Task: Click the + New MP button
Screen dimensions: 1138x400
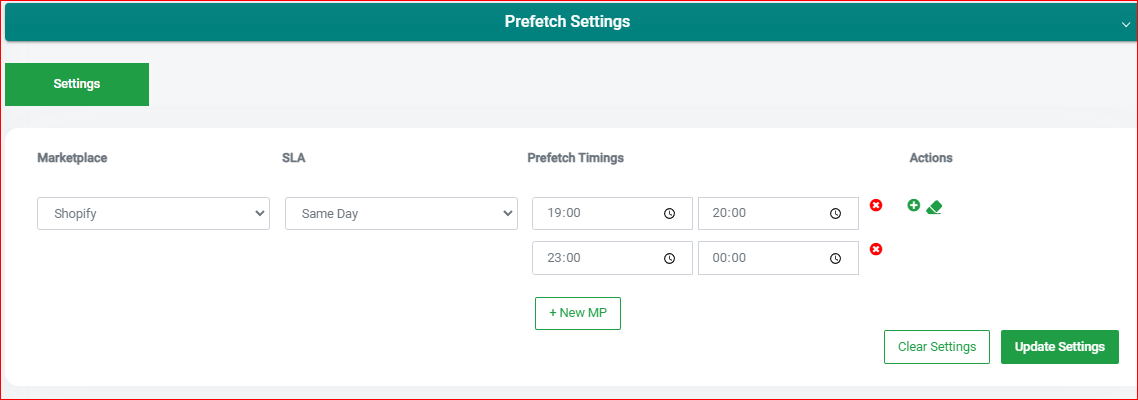Action: (x=578, y=313)
